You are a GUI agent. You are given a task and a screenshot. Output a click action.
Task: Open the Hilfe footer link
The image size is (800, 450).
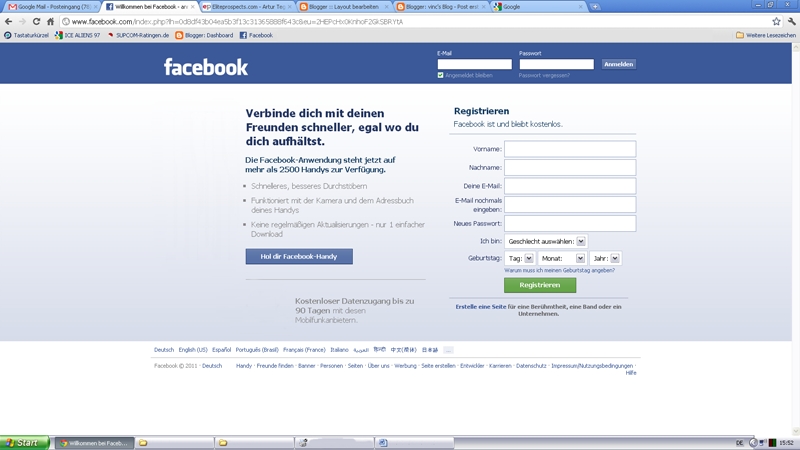coord(631,373)
